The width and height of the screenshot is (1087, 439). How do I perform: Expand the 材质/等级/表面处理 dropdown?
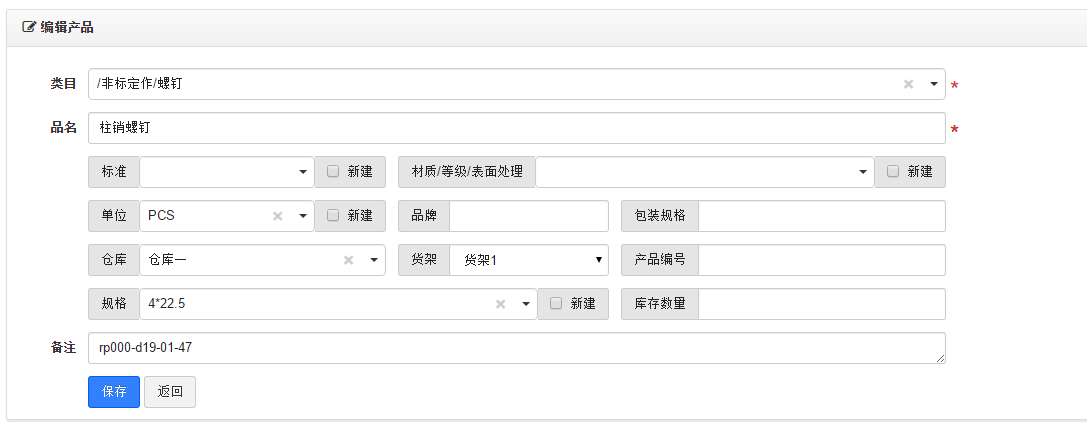click(x=862, y=172)
